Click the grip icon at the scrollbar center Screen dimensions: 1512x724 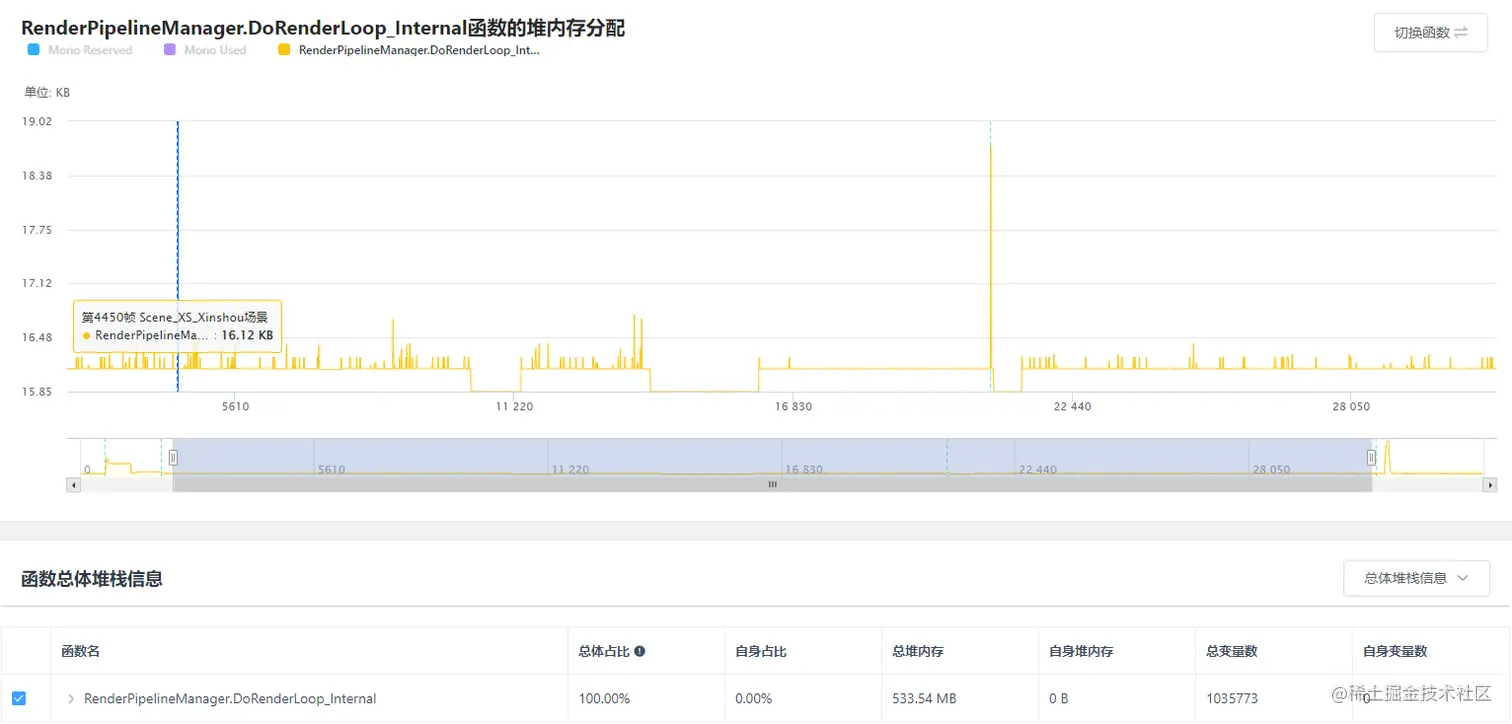tap(772, 485)
